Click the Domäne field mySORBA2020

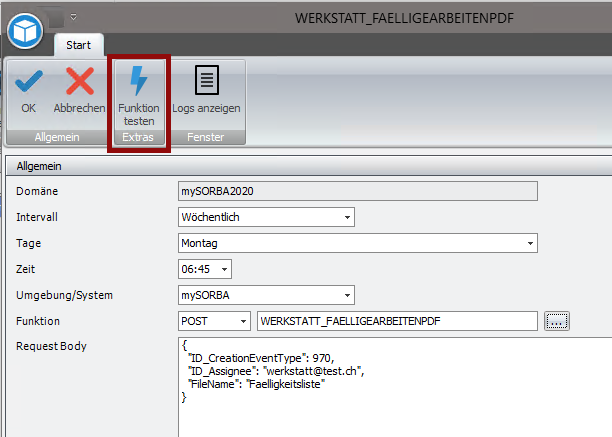[358, 191]
